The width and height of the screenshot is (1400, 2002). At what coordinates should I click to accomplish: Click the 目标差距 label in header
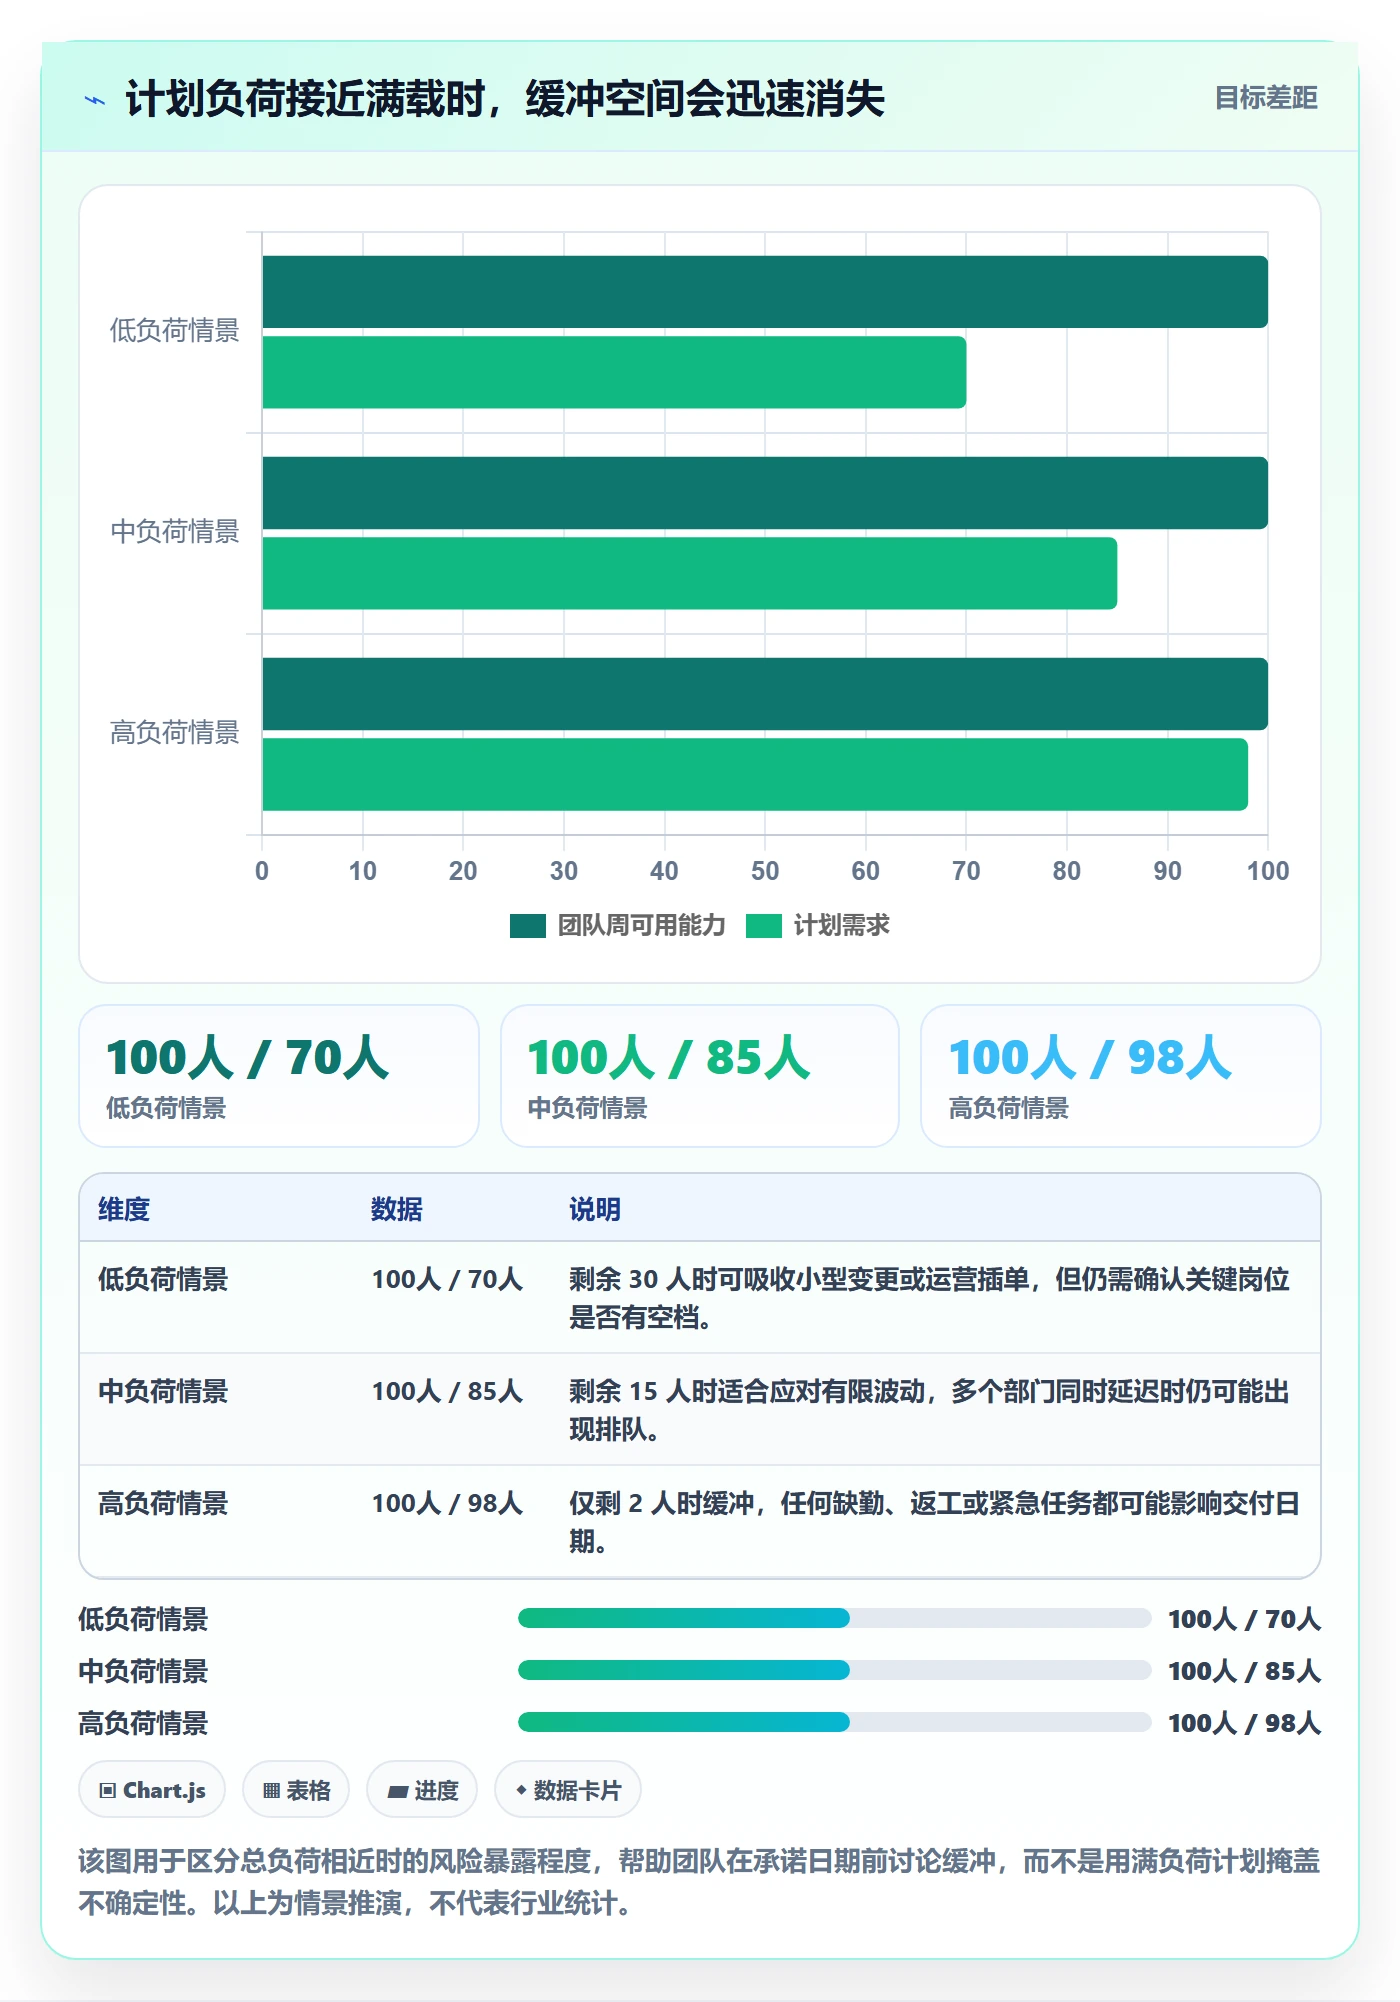coord(1265,98)
